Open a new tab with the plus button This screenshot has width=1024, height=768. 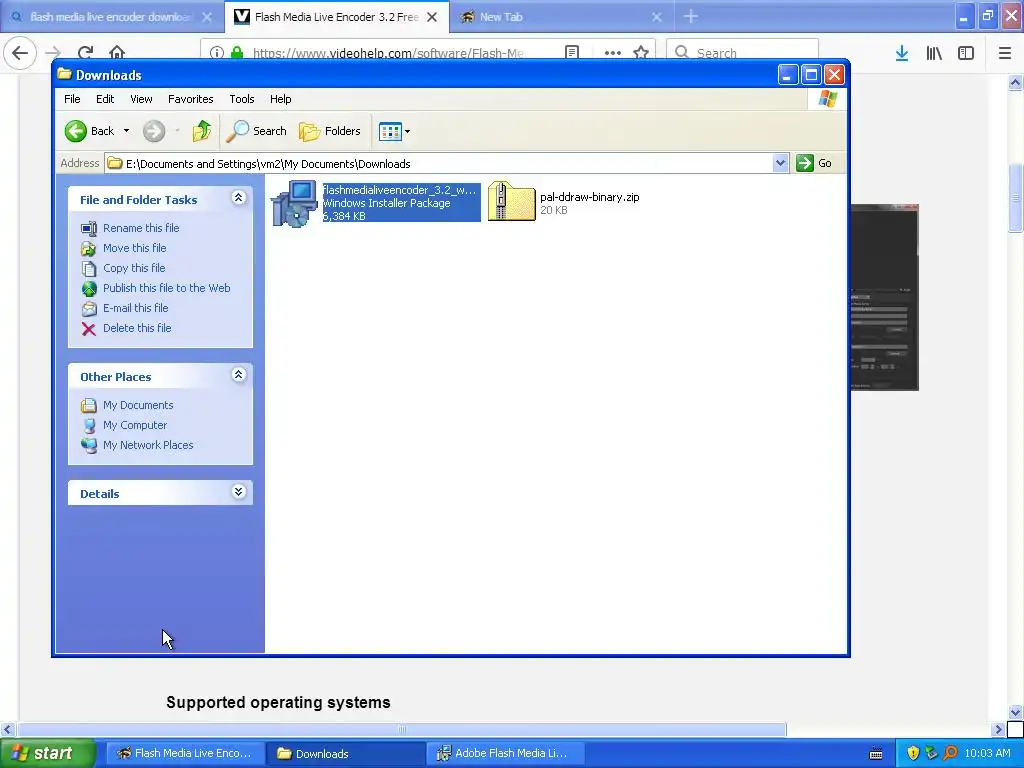click(691, 17)
